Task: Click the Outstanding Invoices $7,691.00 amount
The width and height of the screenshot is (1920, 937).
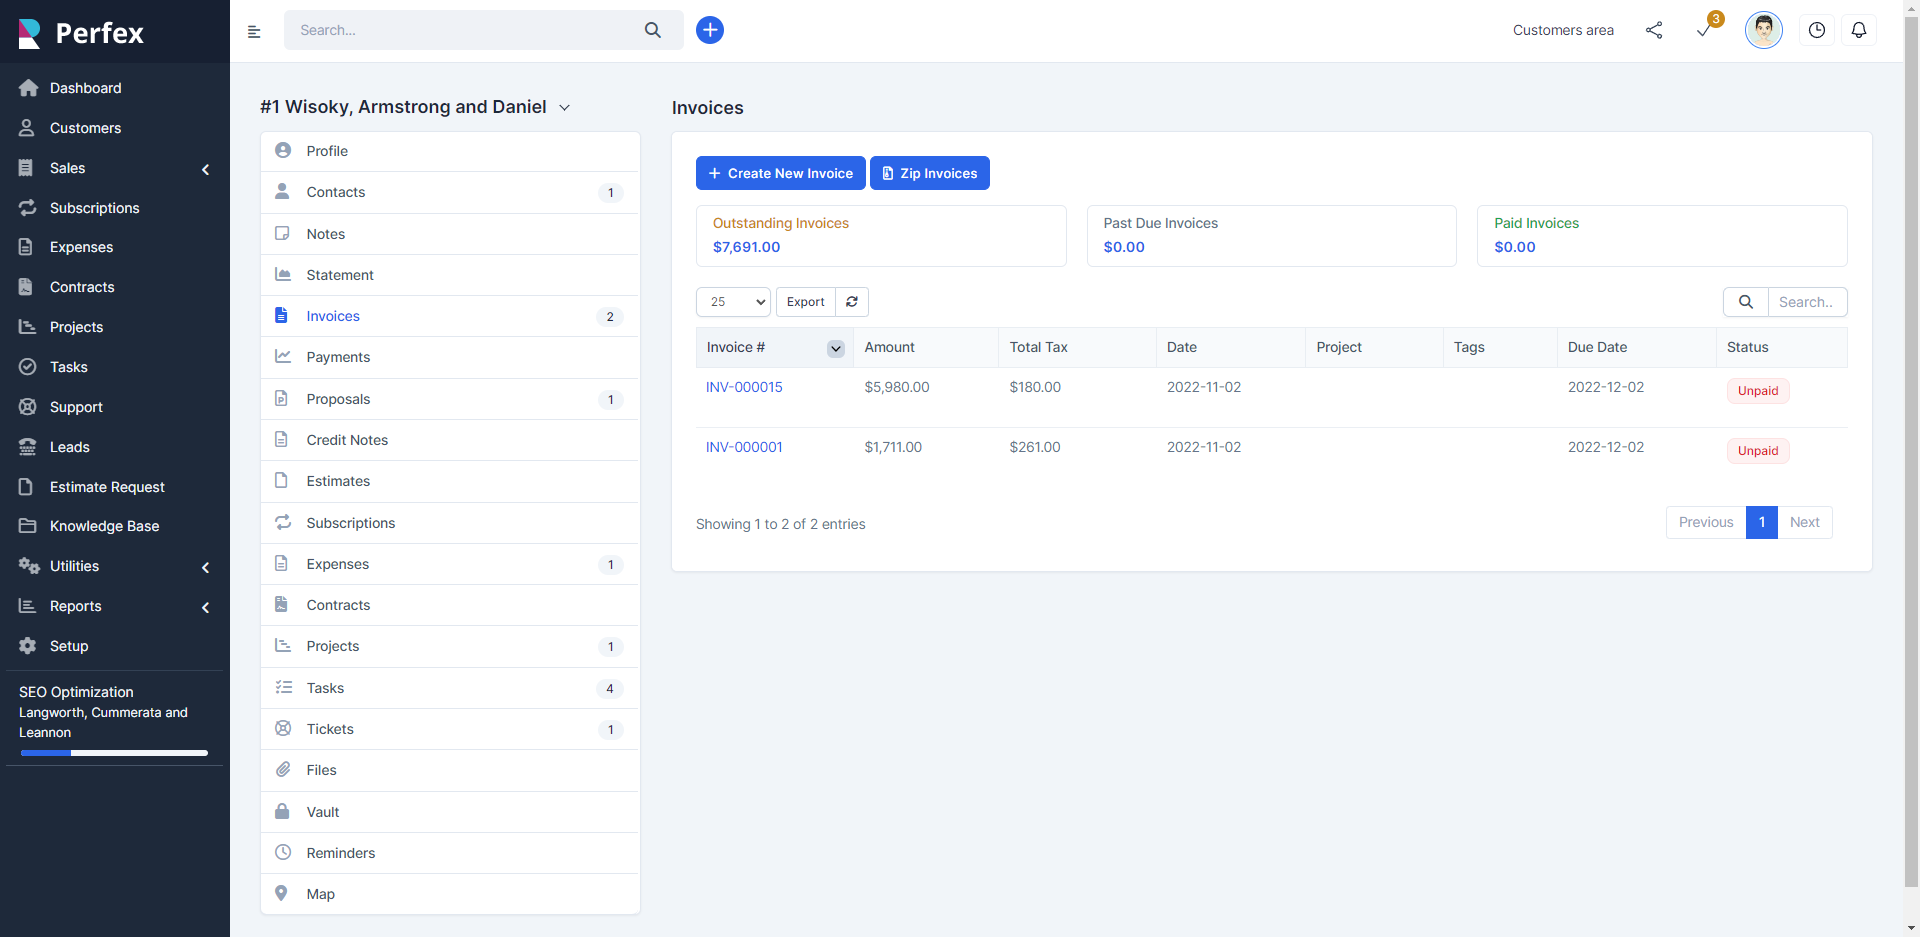Action: [746, 247]
